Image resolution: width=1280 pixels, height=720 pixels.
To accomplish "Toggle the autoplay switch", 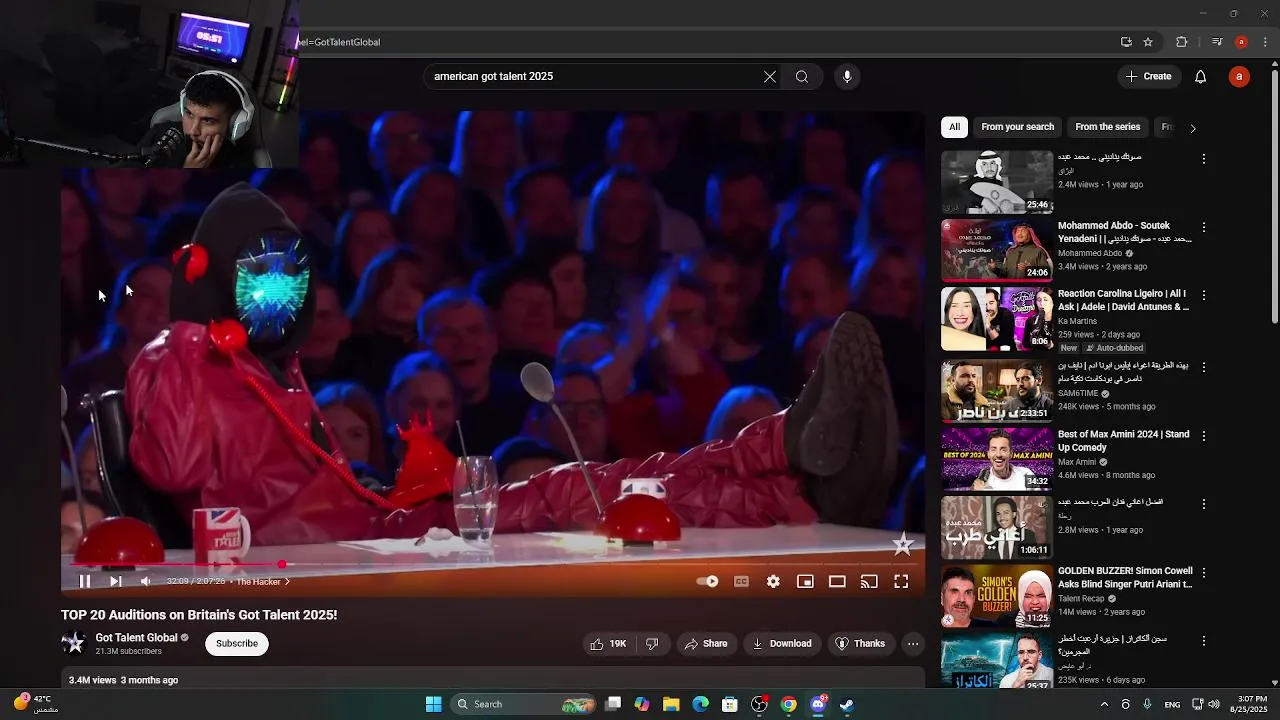I will (708, 581).
